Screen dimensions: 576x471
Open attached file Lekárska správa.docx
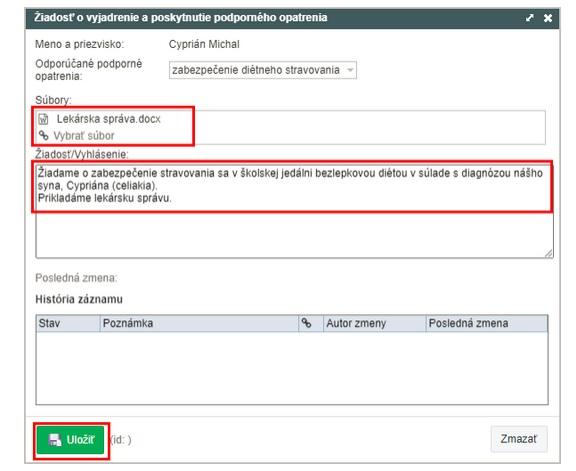point(109,119)
